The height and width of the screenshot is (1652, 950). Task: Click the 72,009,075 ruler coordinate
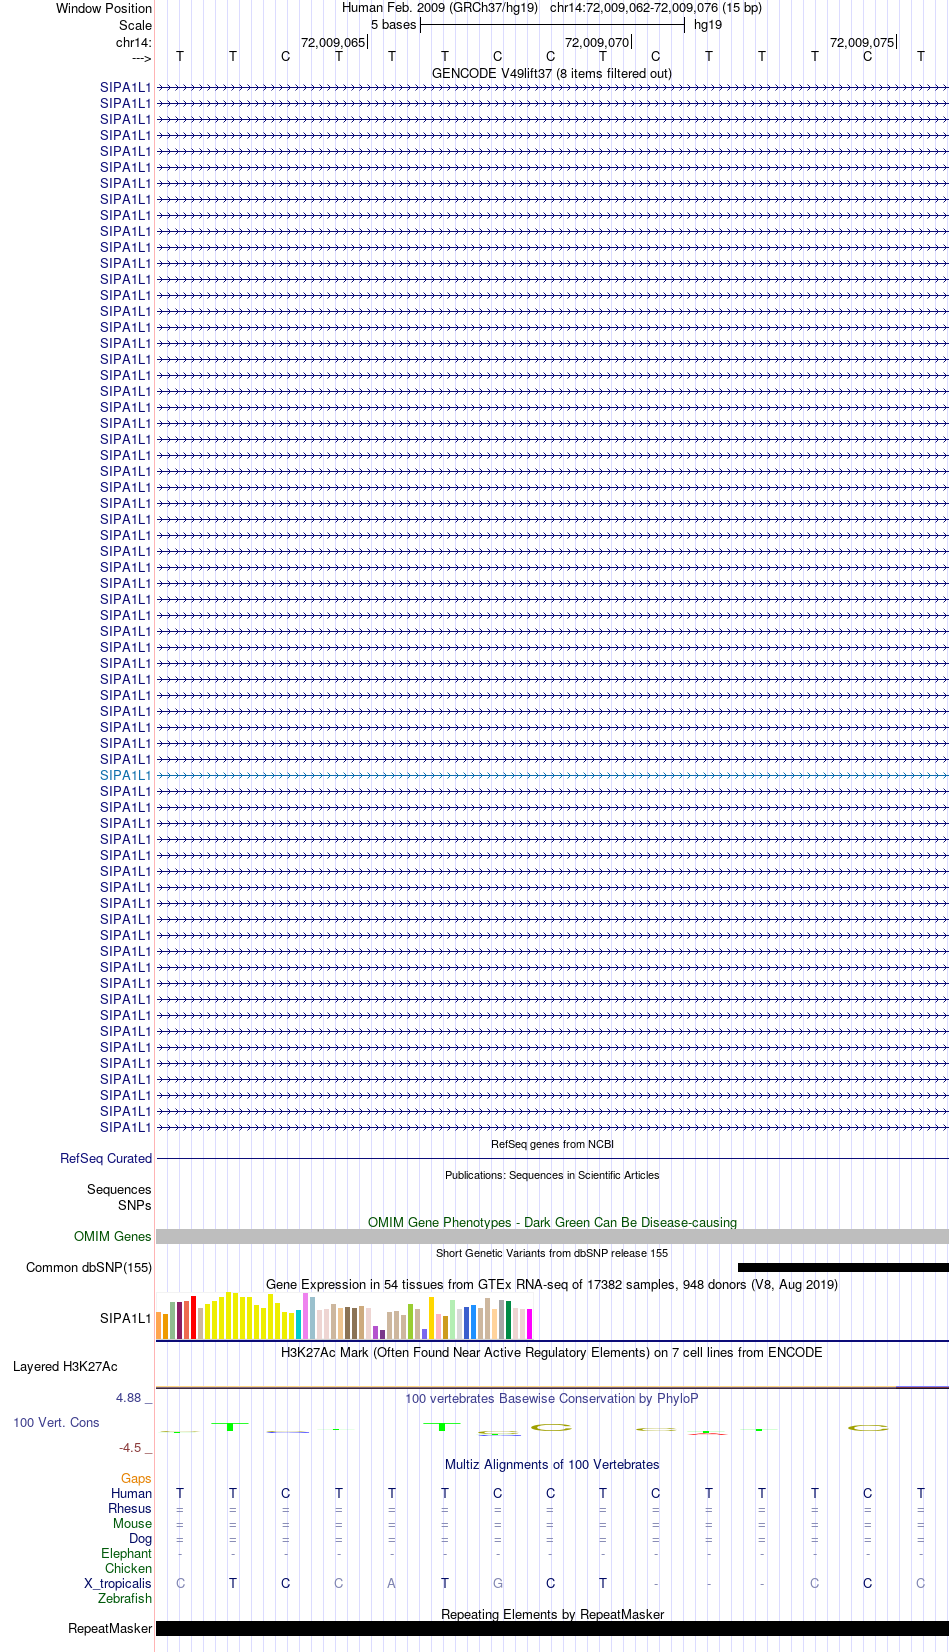click(x=862, y=42)
